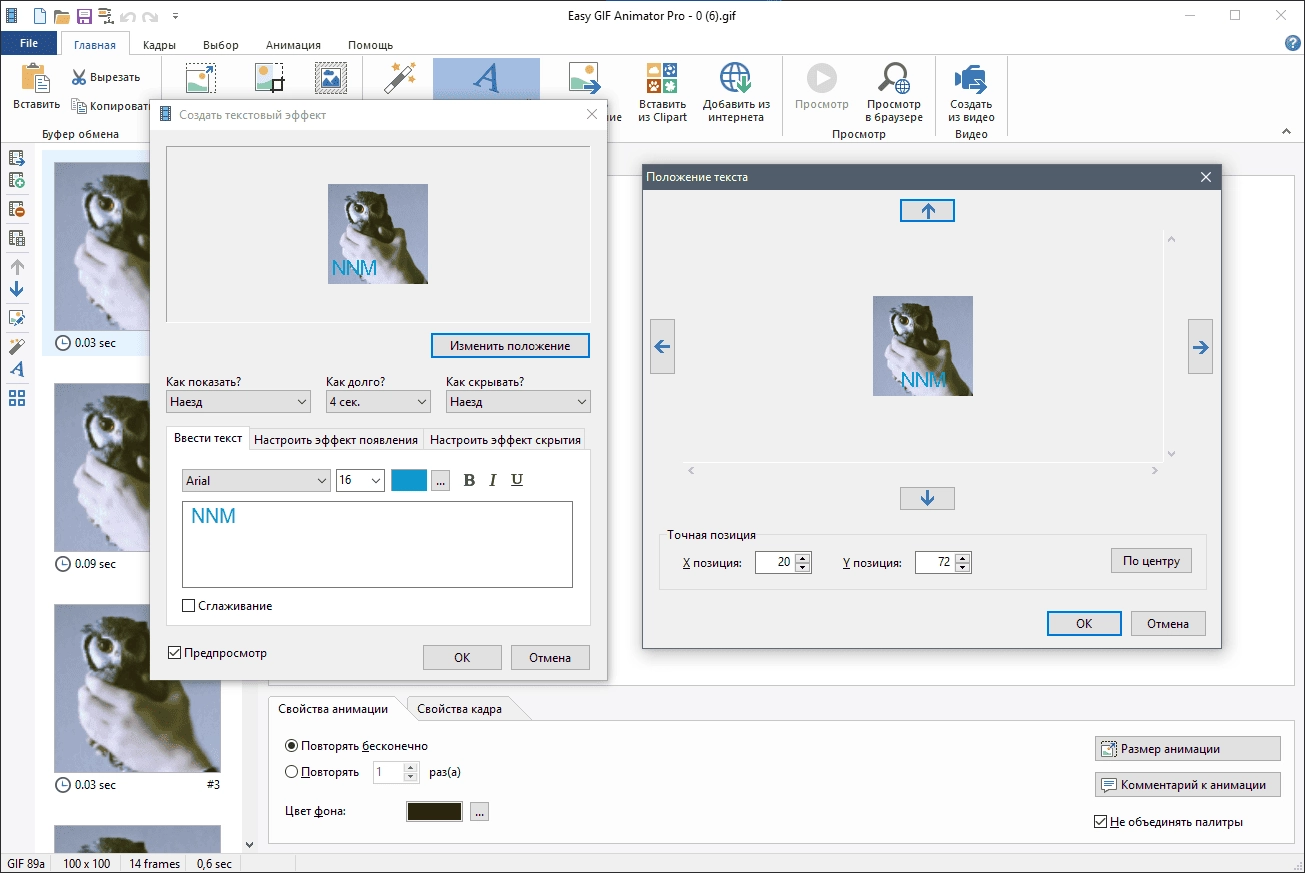
Task: Open the Помощь ribbon tab
Action: click(x=370, y=45)
